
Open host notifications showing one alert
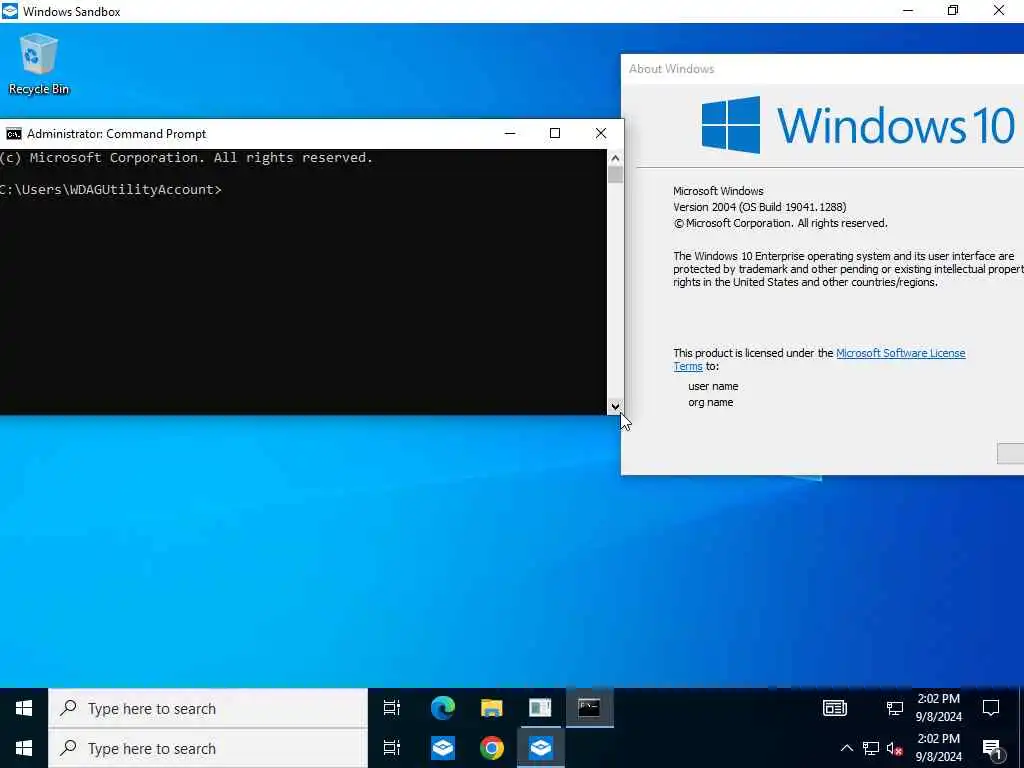coord(991,749)
